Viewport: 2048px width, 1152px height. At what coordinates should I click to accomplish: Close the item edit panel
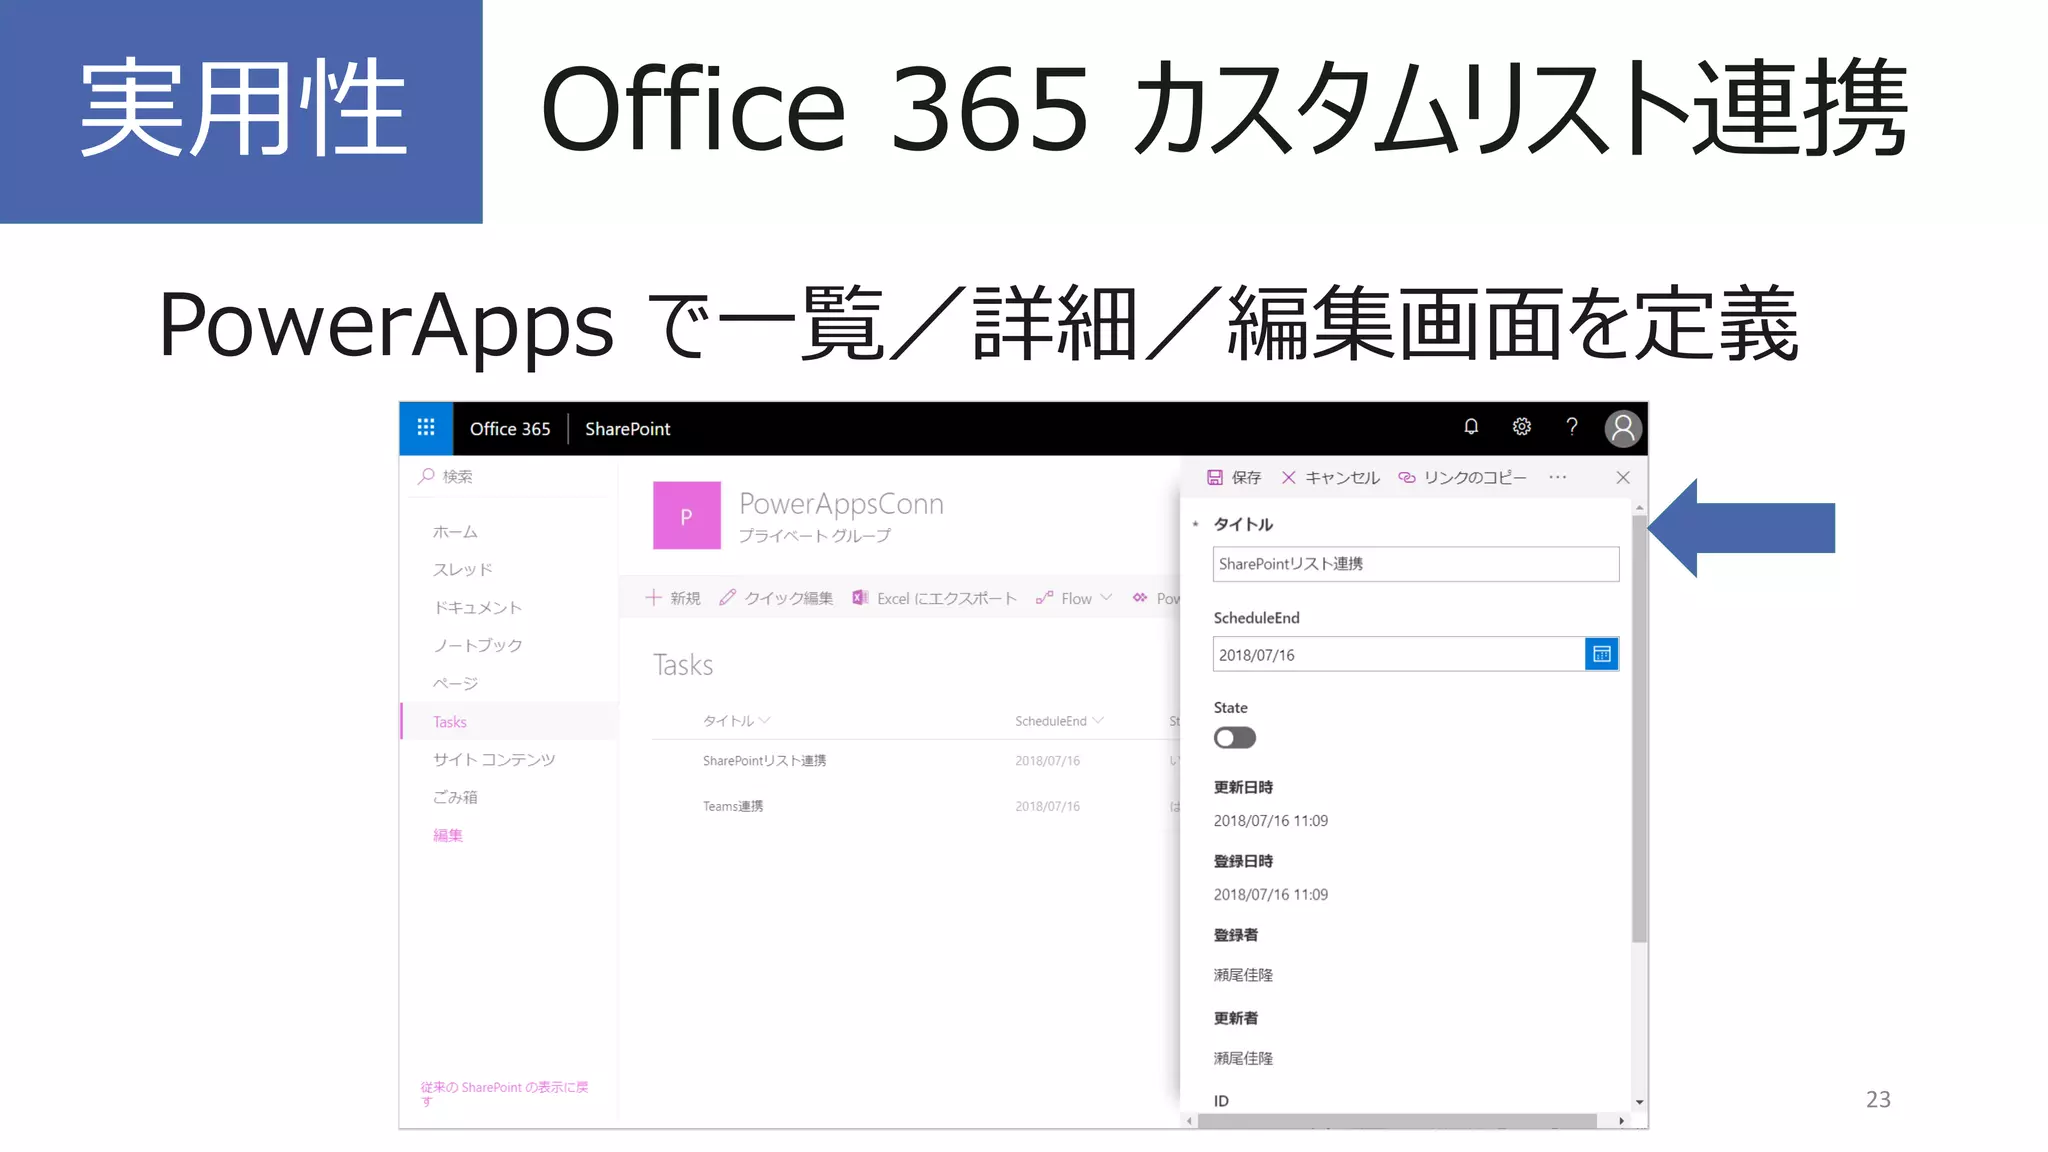(1623, 478)
